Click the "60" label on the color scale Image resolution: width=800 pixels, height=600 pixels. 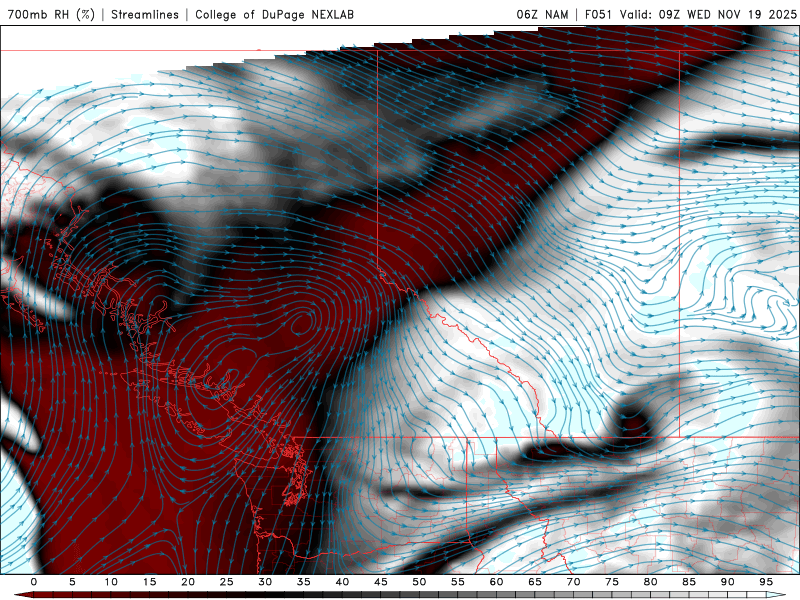496,582
